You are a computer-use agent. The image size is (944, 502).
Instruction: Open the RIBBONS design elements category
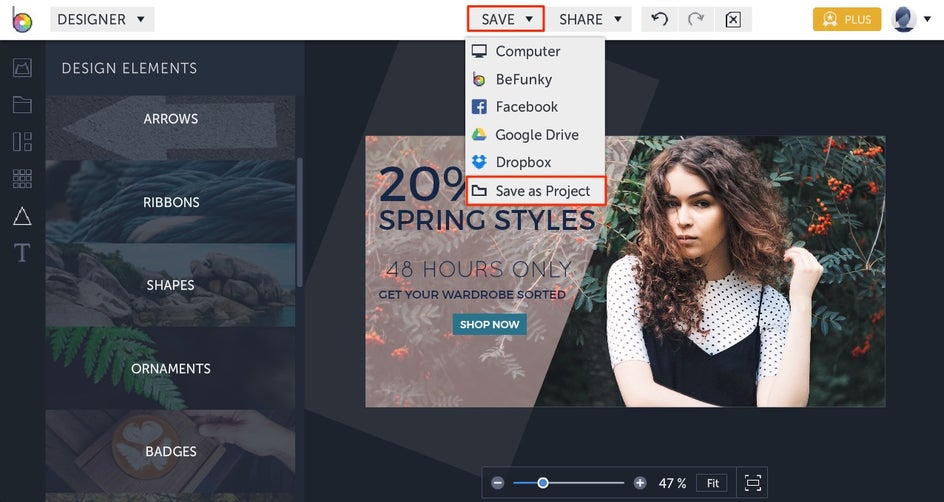click(x=170, y=202)
